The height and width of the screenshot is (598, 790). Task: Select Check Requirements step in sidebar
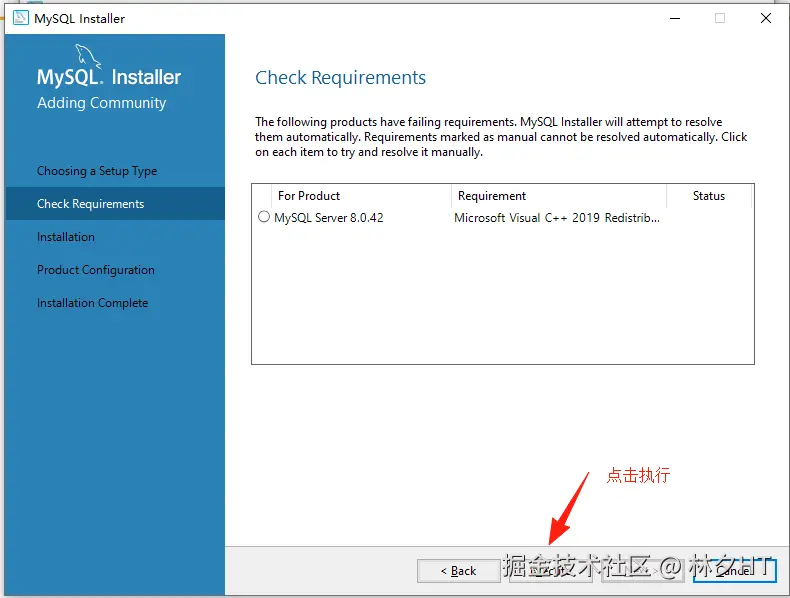point(115,204)
